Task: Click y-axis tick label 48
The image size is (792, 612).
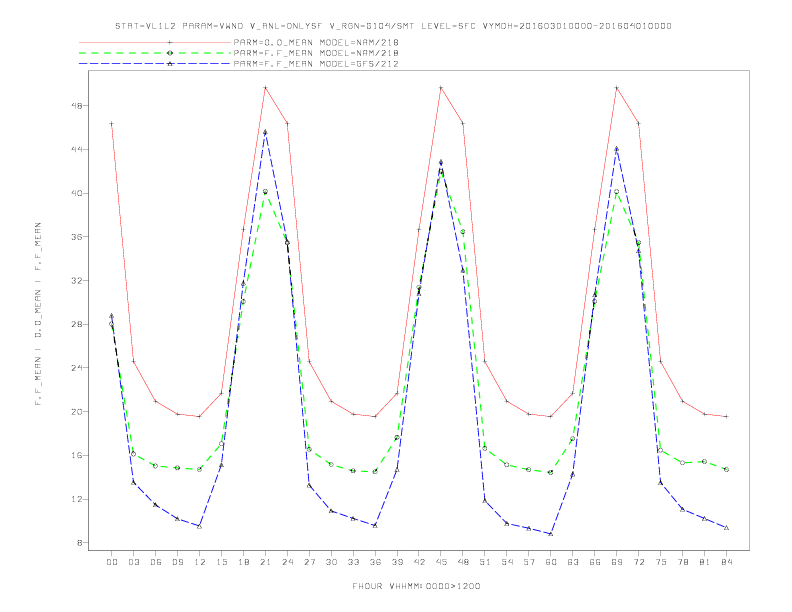Action: tap(77, 106)
